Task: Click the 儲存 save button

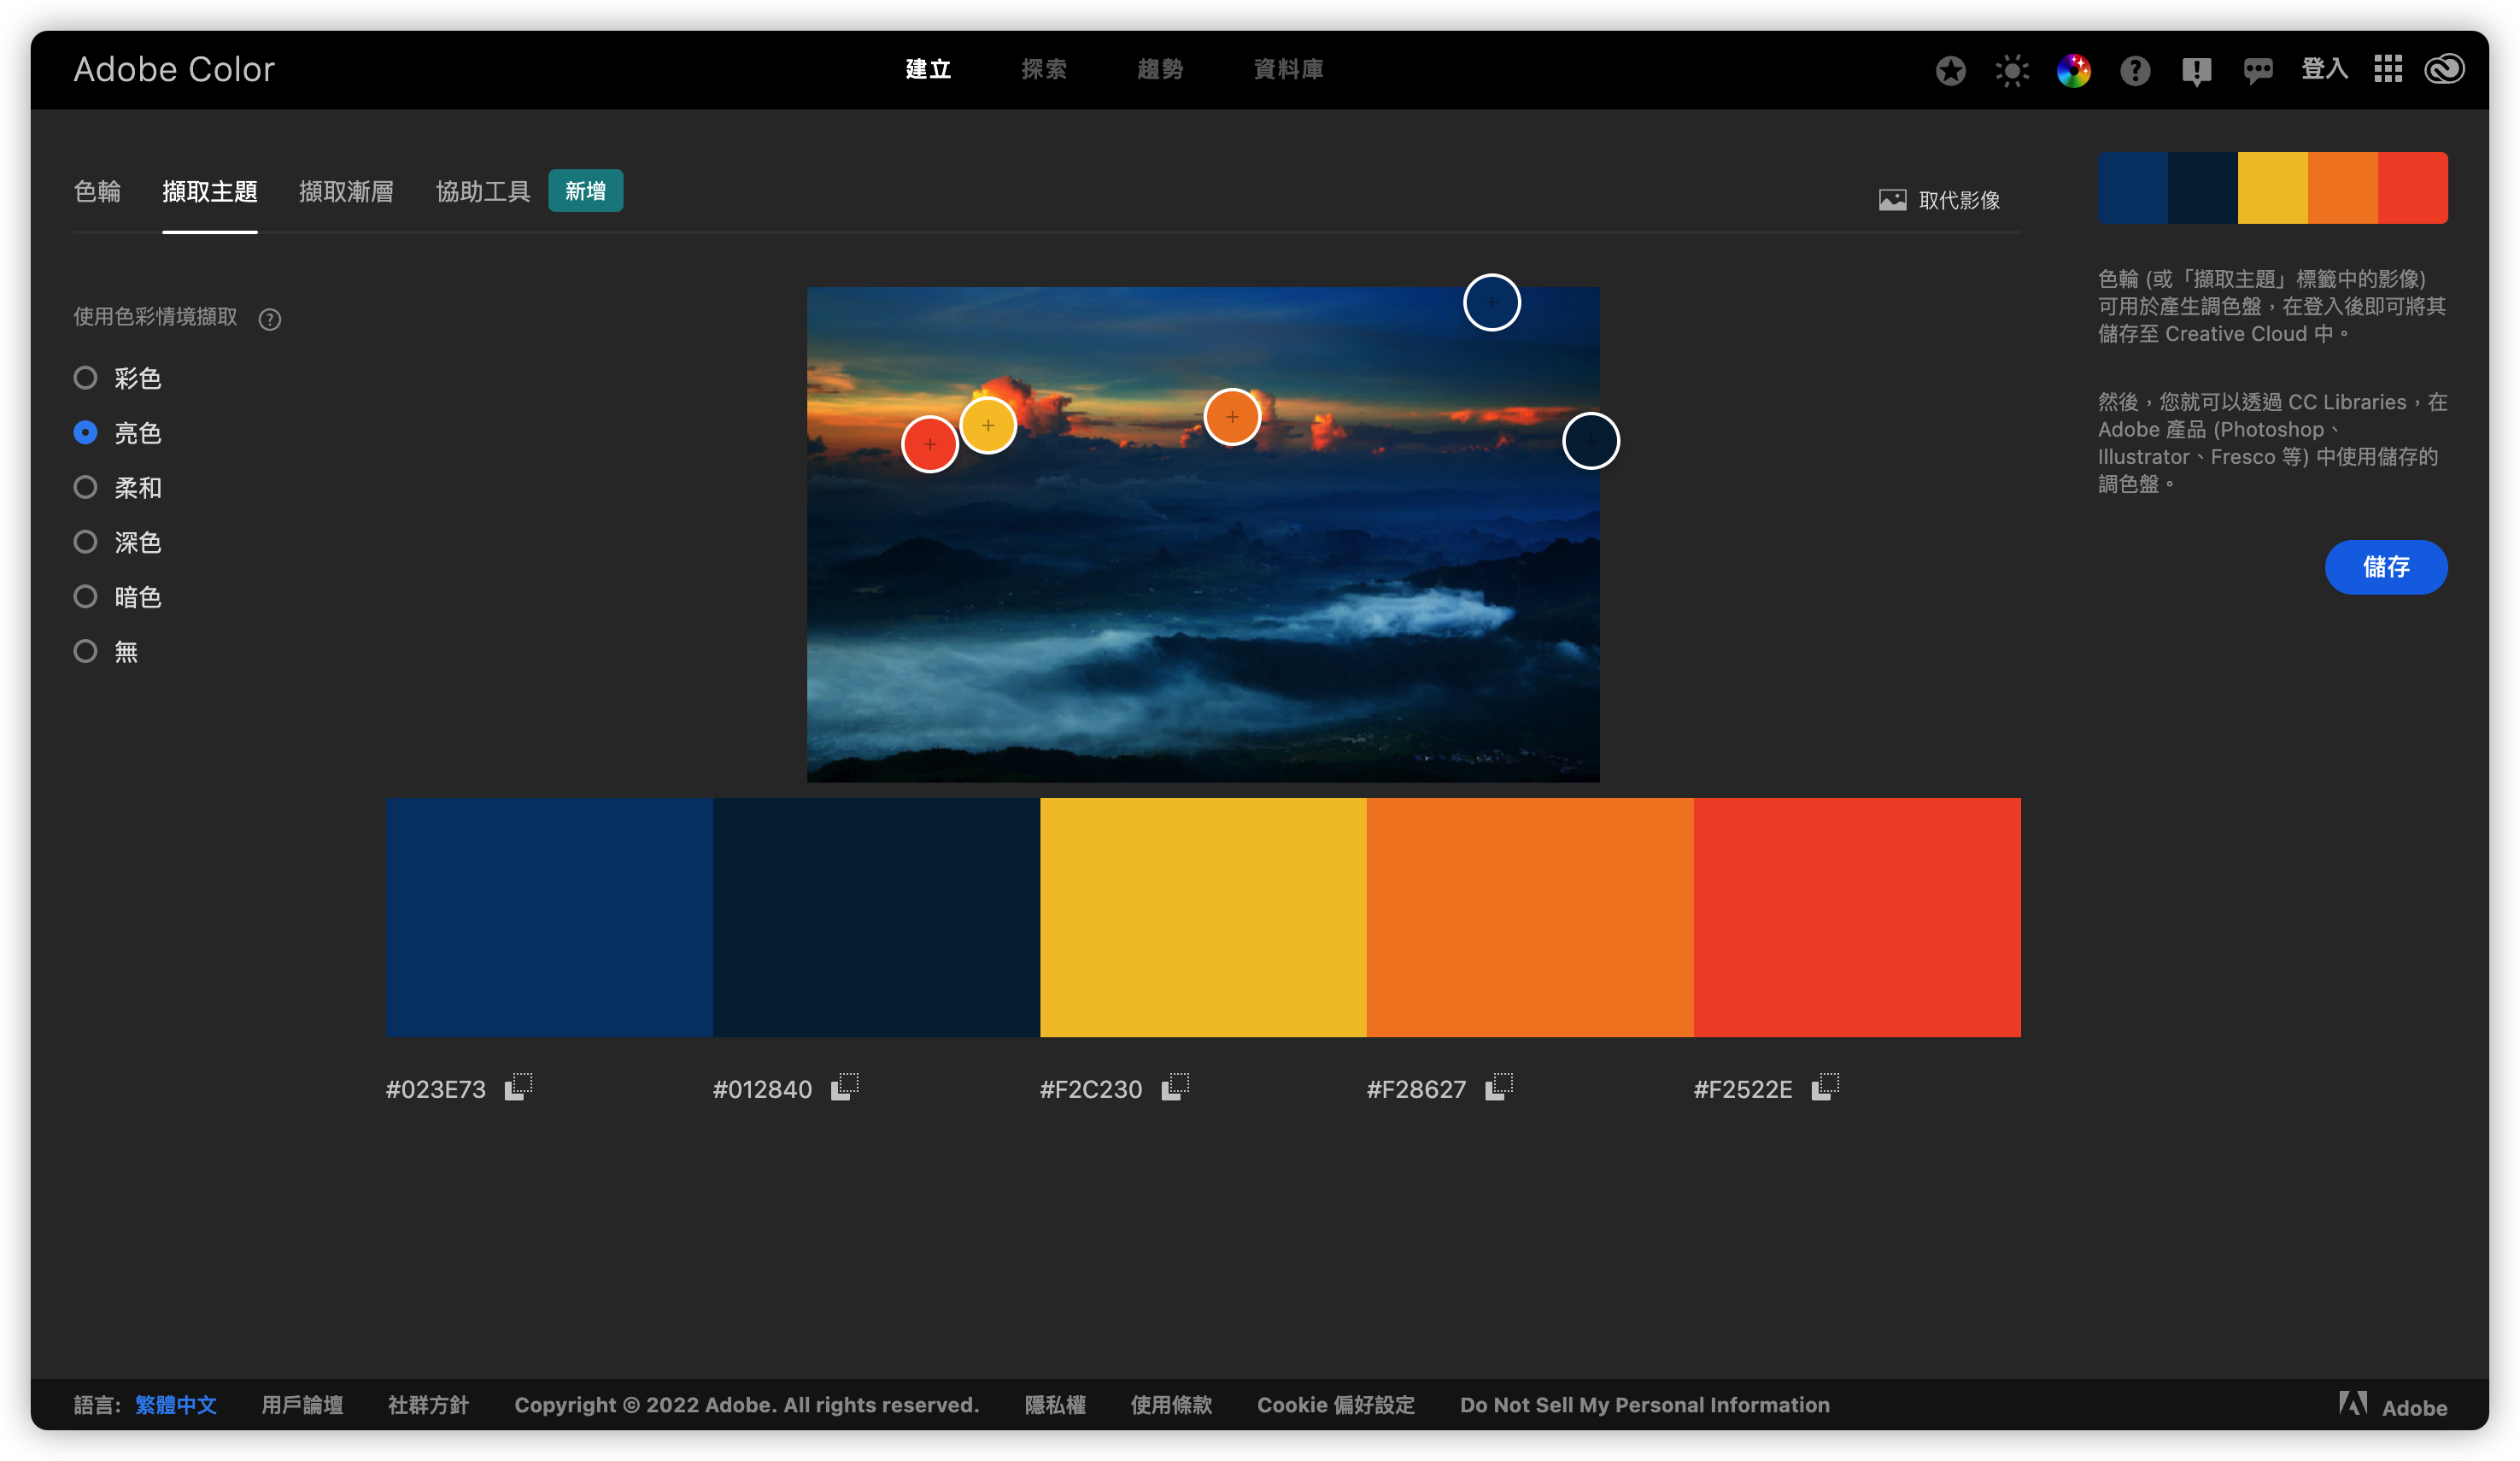Action: [x=2386, y=567]
